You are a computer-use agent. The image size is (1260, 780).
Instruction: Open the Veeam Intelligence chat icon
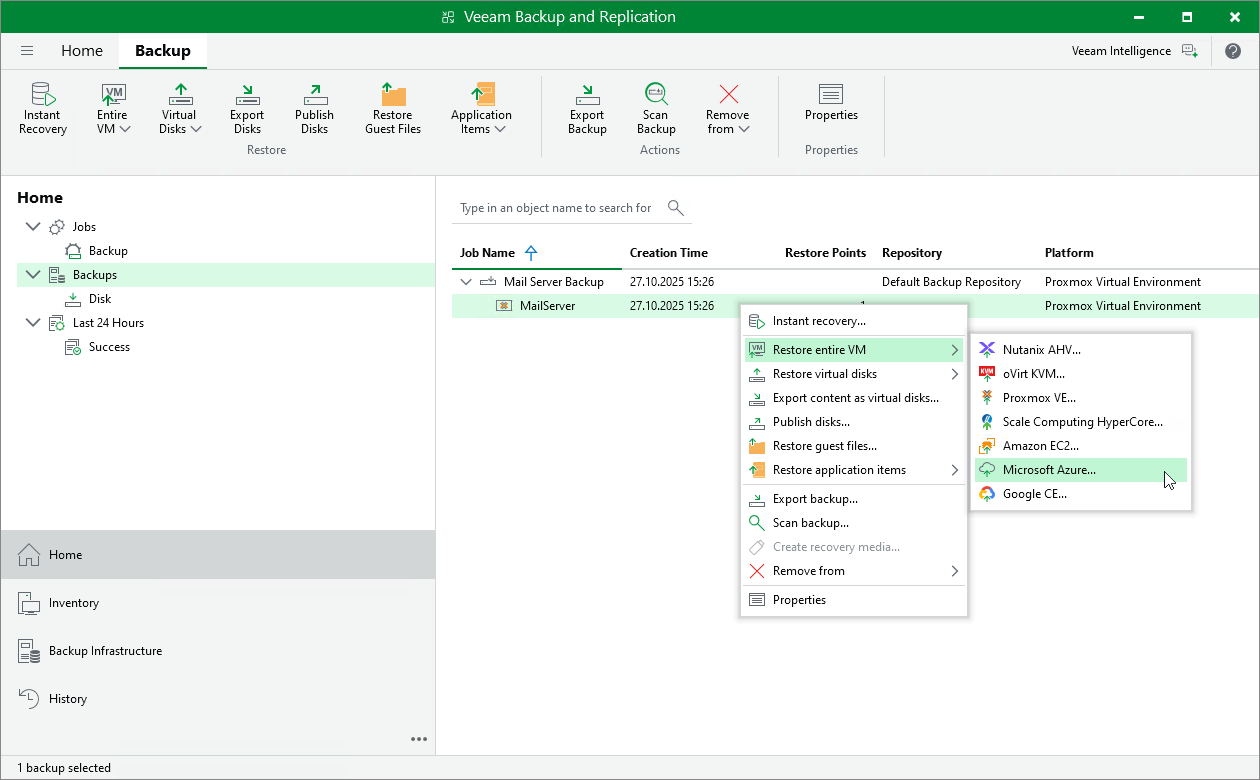pyautogui.click(x=1189, y=50)
